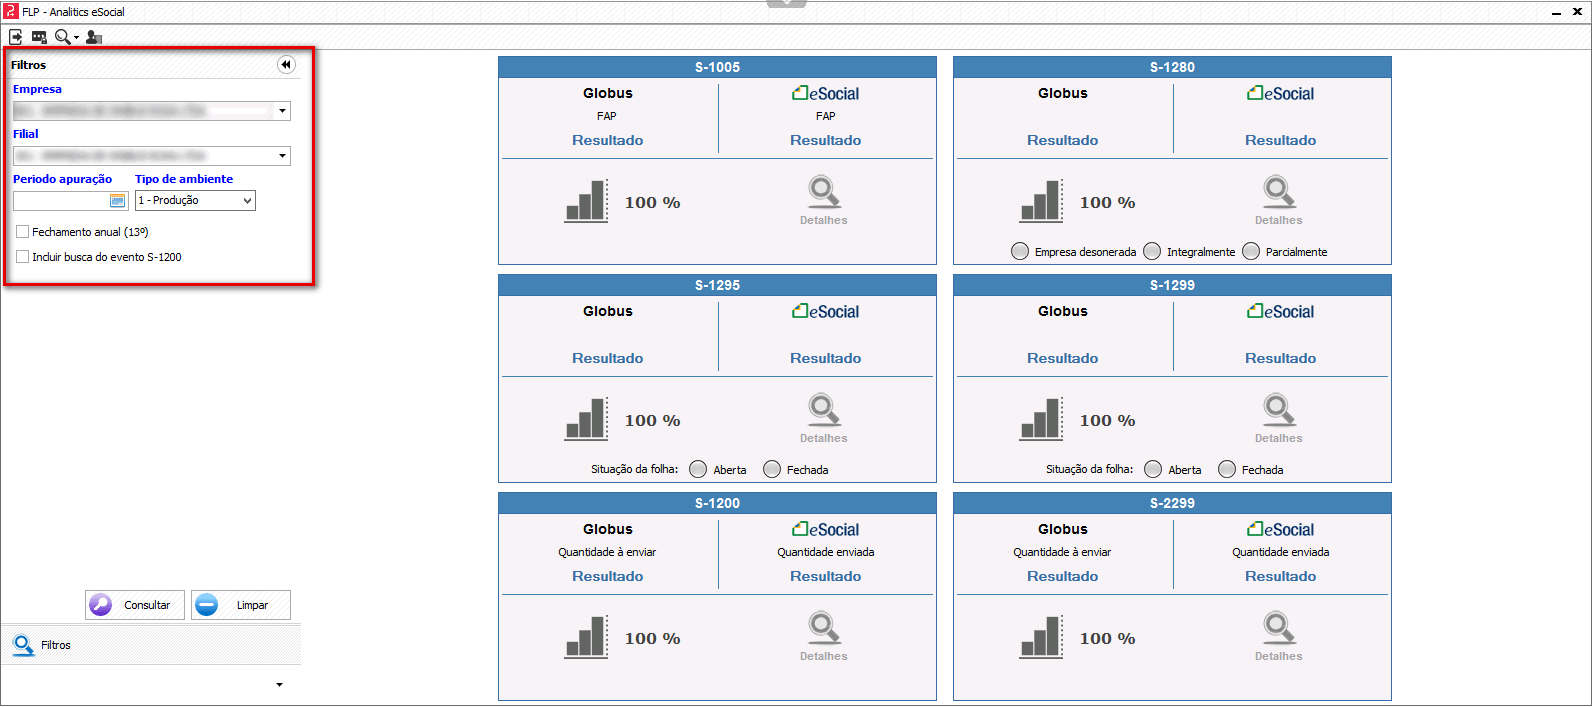
Task: Click the bar chart icon in S-1200 card
Action: 587,637
